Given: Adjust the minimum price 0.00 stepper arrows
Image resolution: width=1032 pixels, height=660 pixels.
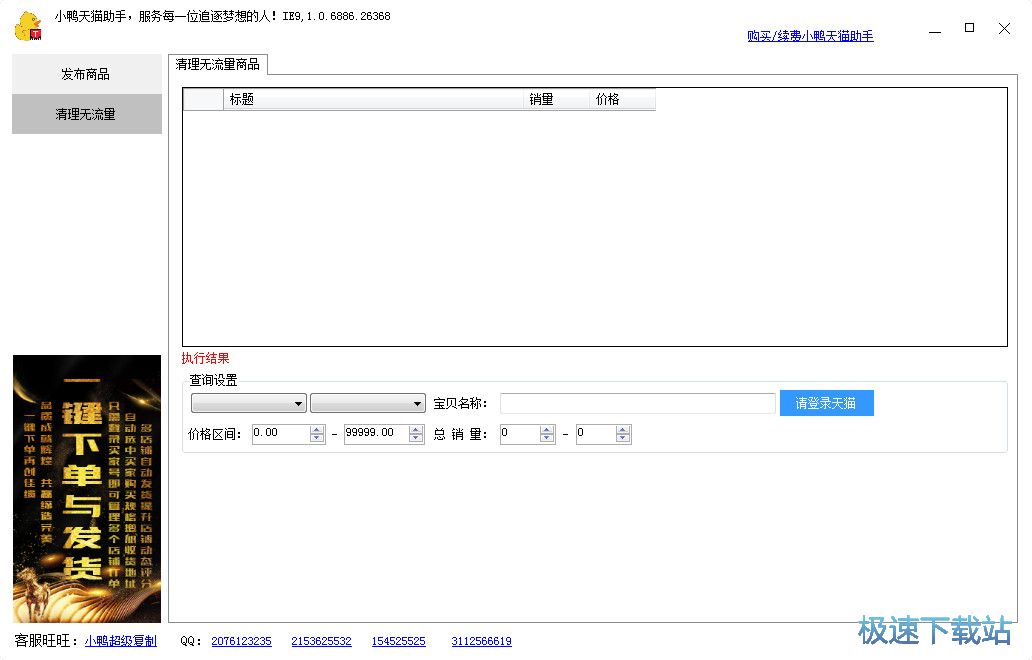Looking at the screenshot, I should pos(317,434).
